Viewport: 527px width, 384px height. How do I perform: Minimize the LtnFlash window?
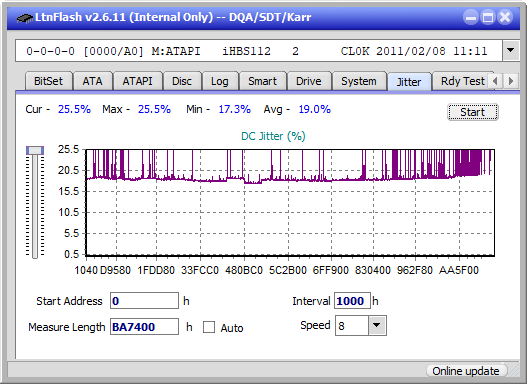471,17
